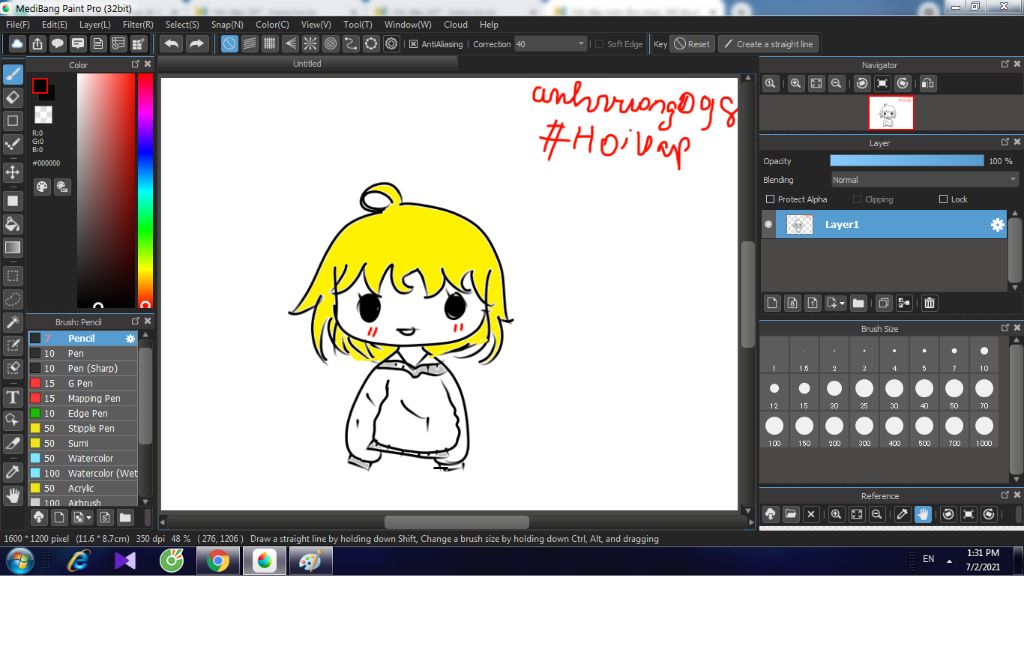Select the Hand tool
The height and width of the screenshot is (661, 1024).
tap(12, 495)
